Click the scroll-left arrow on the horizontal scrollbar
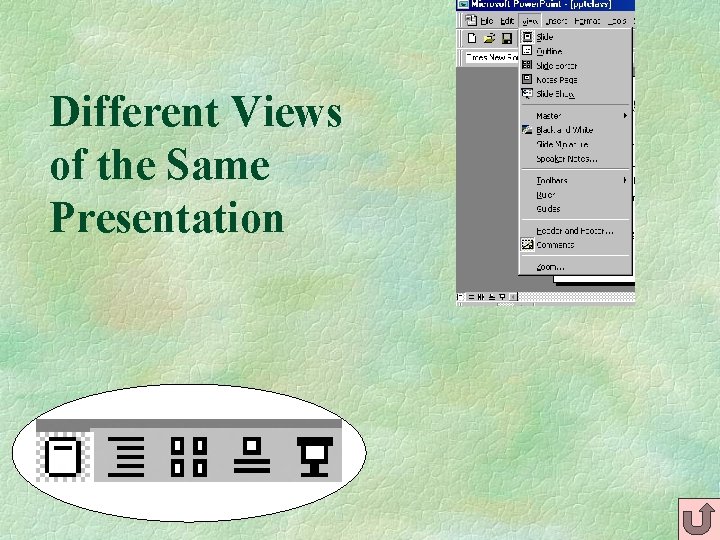720x540 pixels. pyautogui.click(x=513, y=297)
